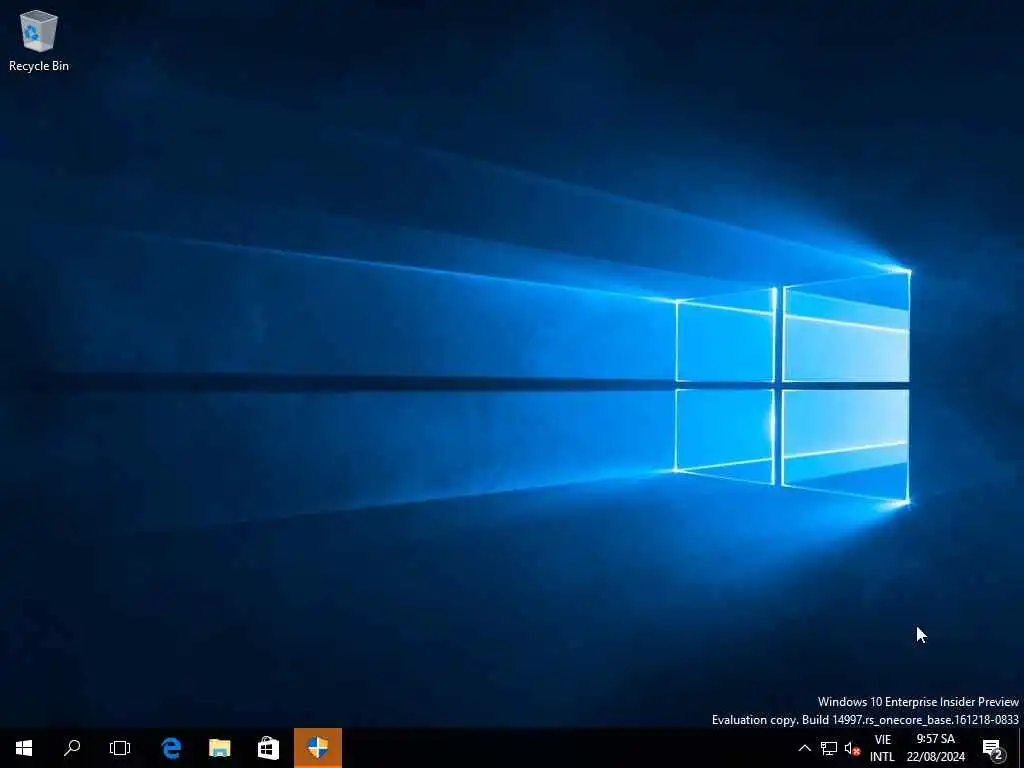1024x768 pixels.
Task: Open File Explorer from the taskbar
Action: [219, 748]
